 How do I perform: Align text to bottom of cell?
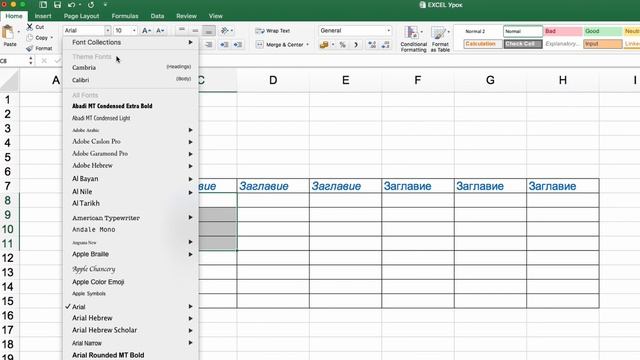(209, 30)
